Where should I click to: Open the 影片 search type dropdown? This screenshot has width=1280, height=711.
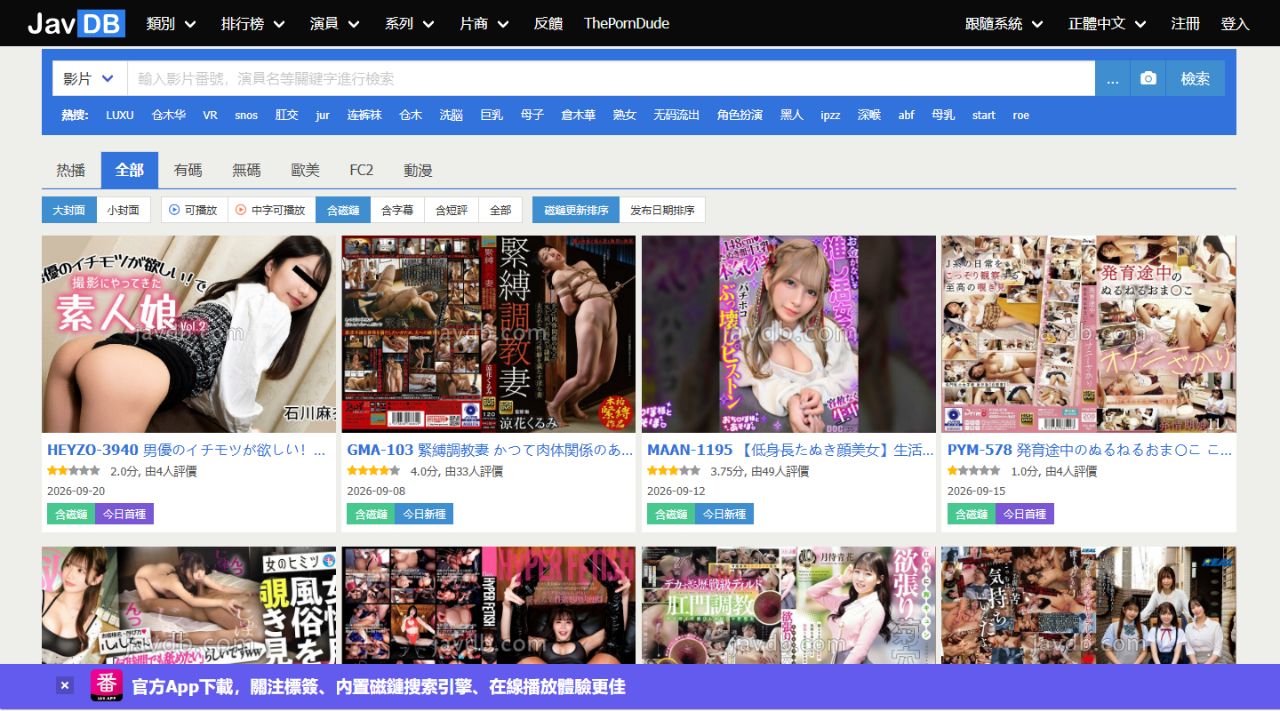click(90, 78)
